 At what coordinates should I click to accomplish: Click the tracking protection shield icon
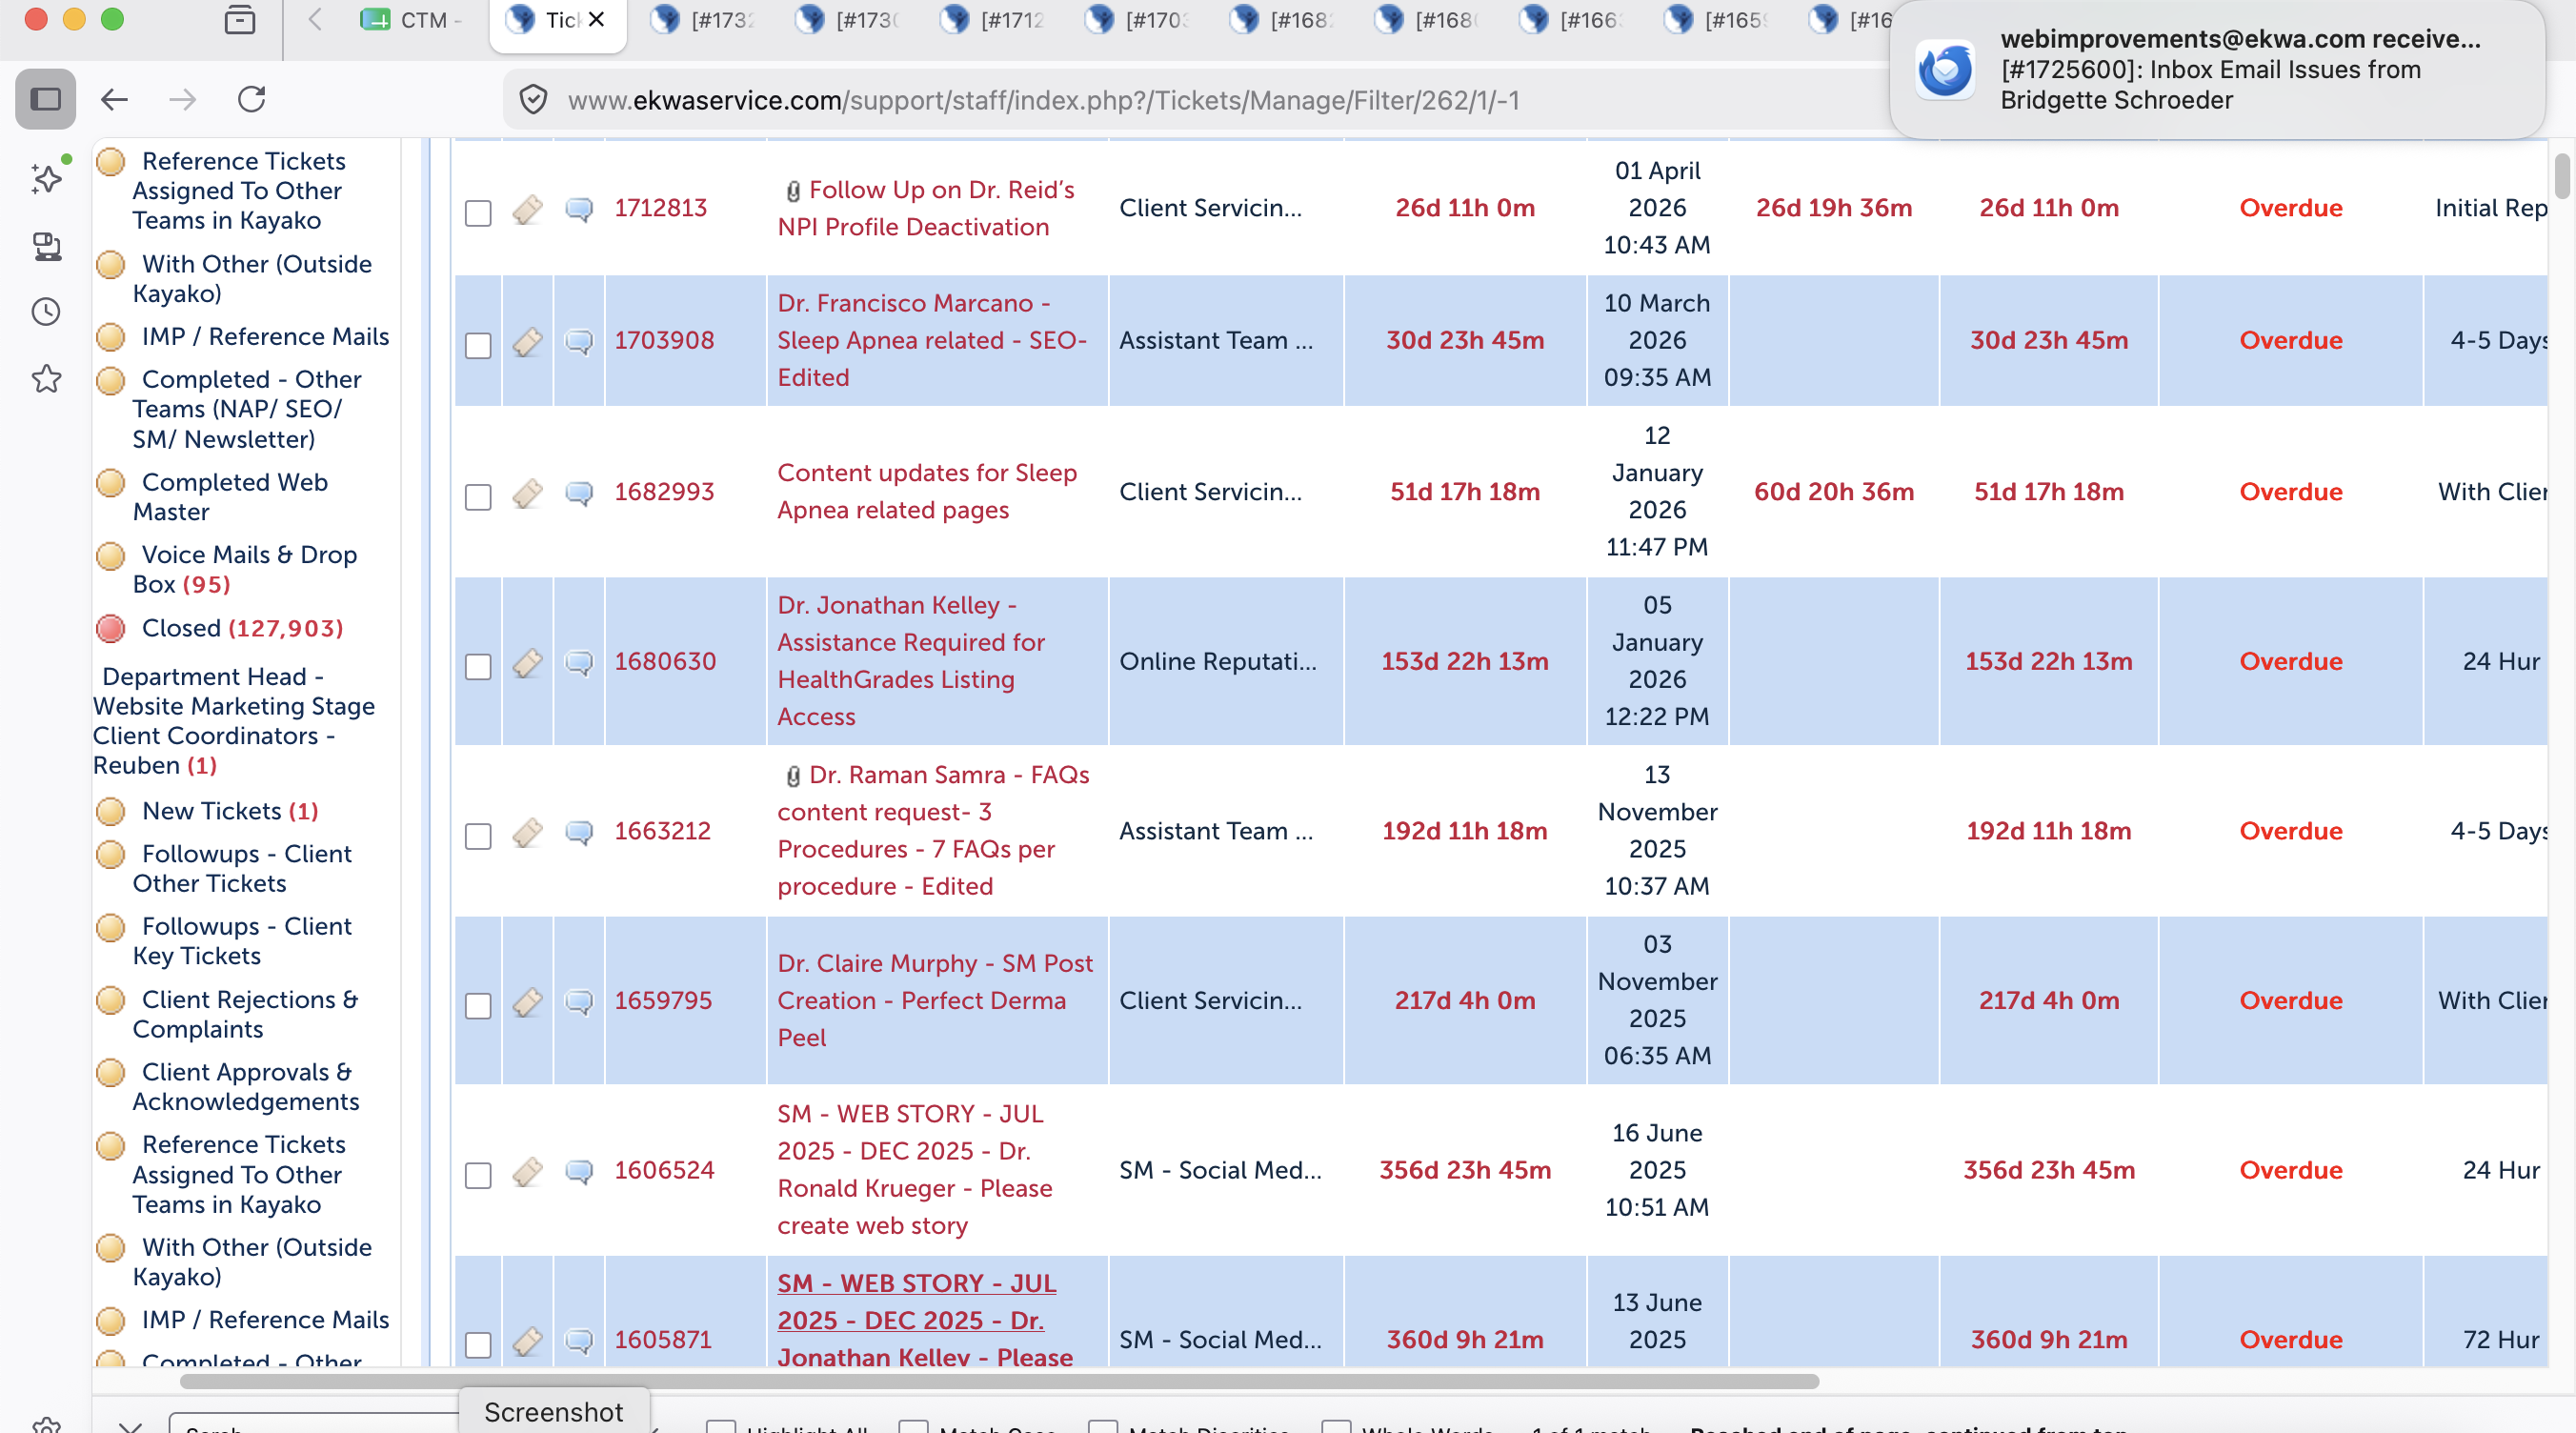534,100
